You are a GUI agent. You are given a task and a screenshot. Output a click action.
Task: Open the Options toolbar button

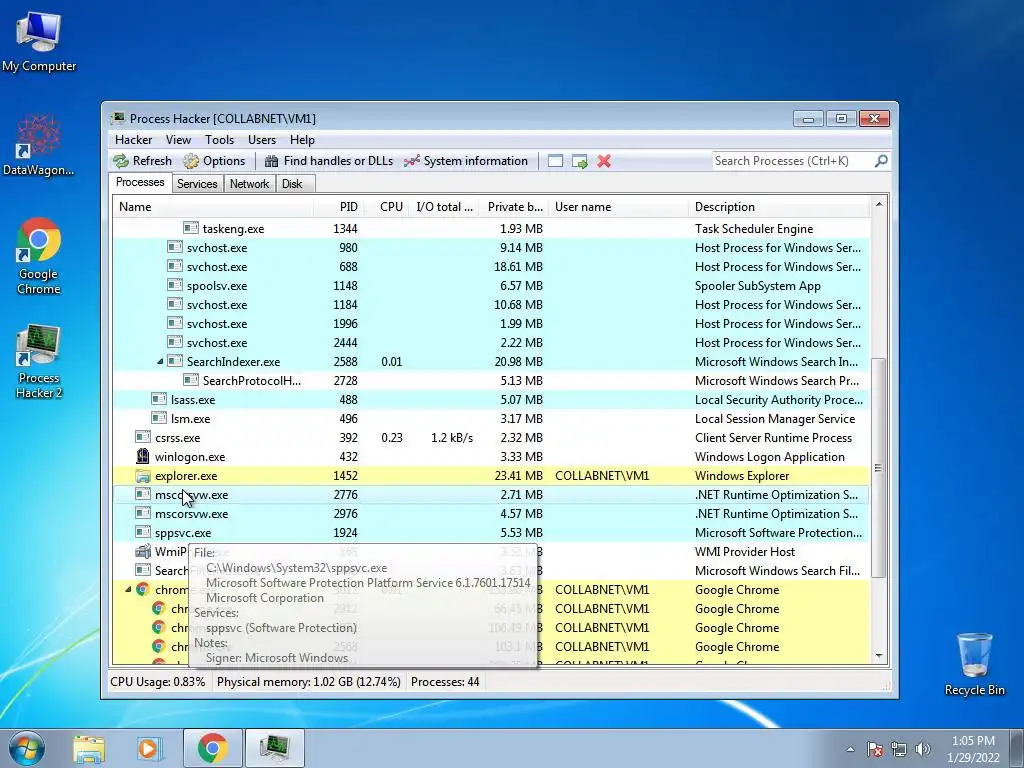pos(214,161)
